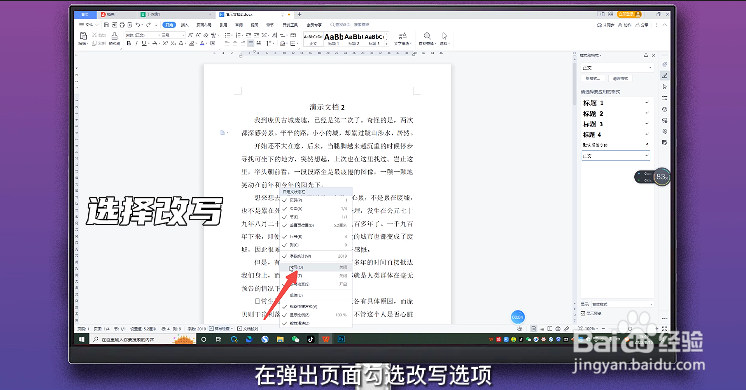
Task: Click the Undo arrow icon
Action: pyautogui.click(x=138, y=25)
